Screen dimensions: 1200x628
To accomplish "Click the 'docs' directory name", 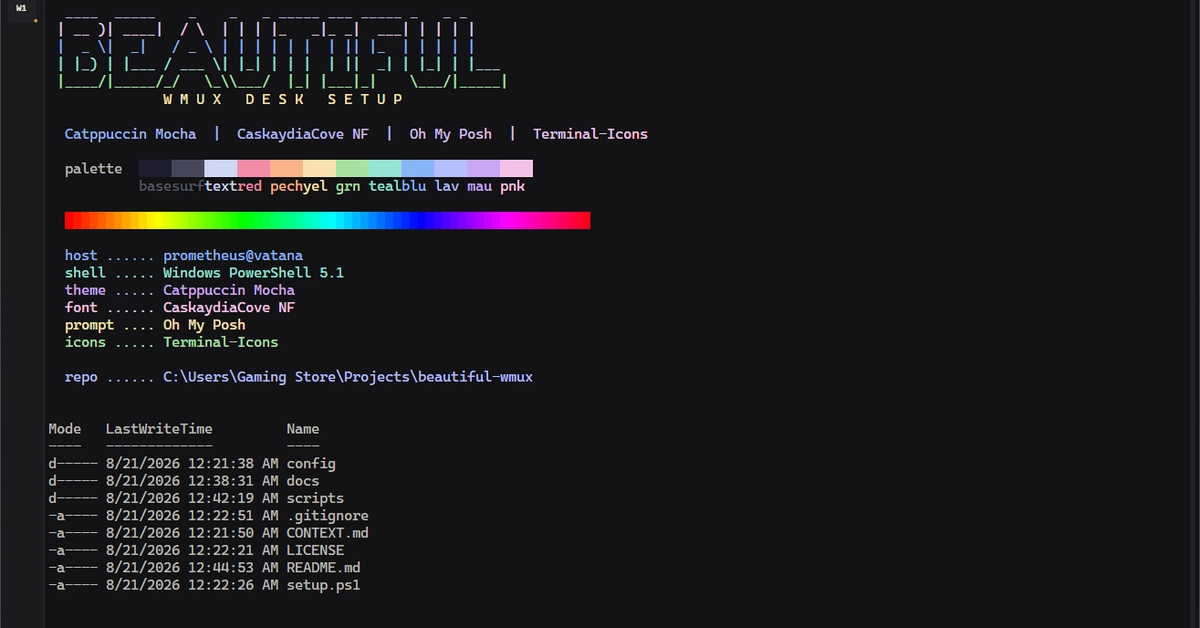I will (303, 481).
